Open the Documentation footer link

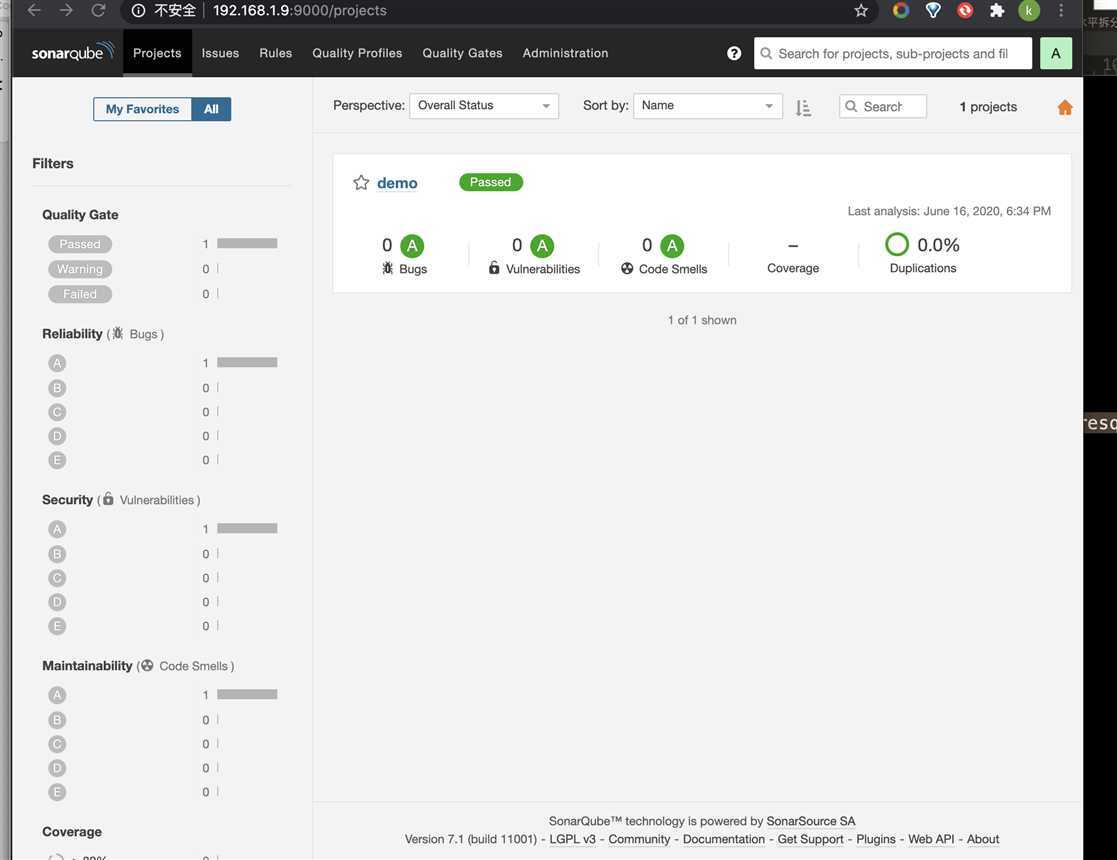point(724,839)
